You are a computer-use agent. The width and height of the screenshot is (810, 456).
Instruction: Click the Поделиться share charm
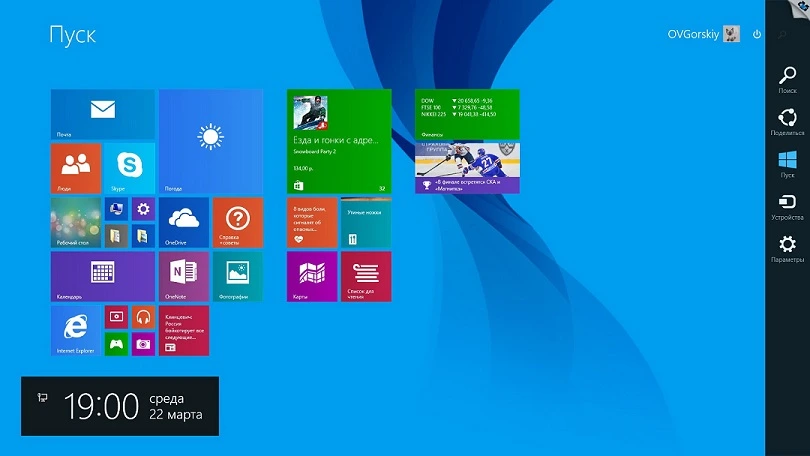coord(787,122)
